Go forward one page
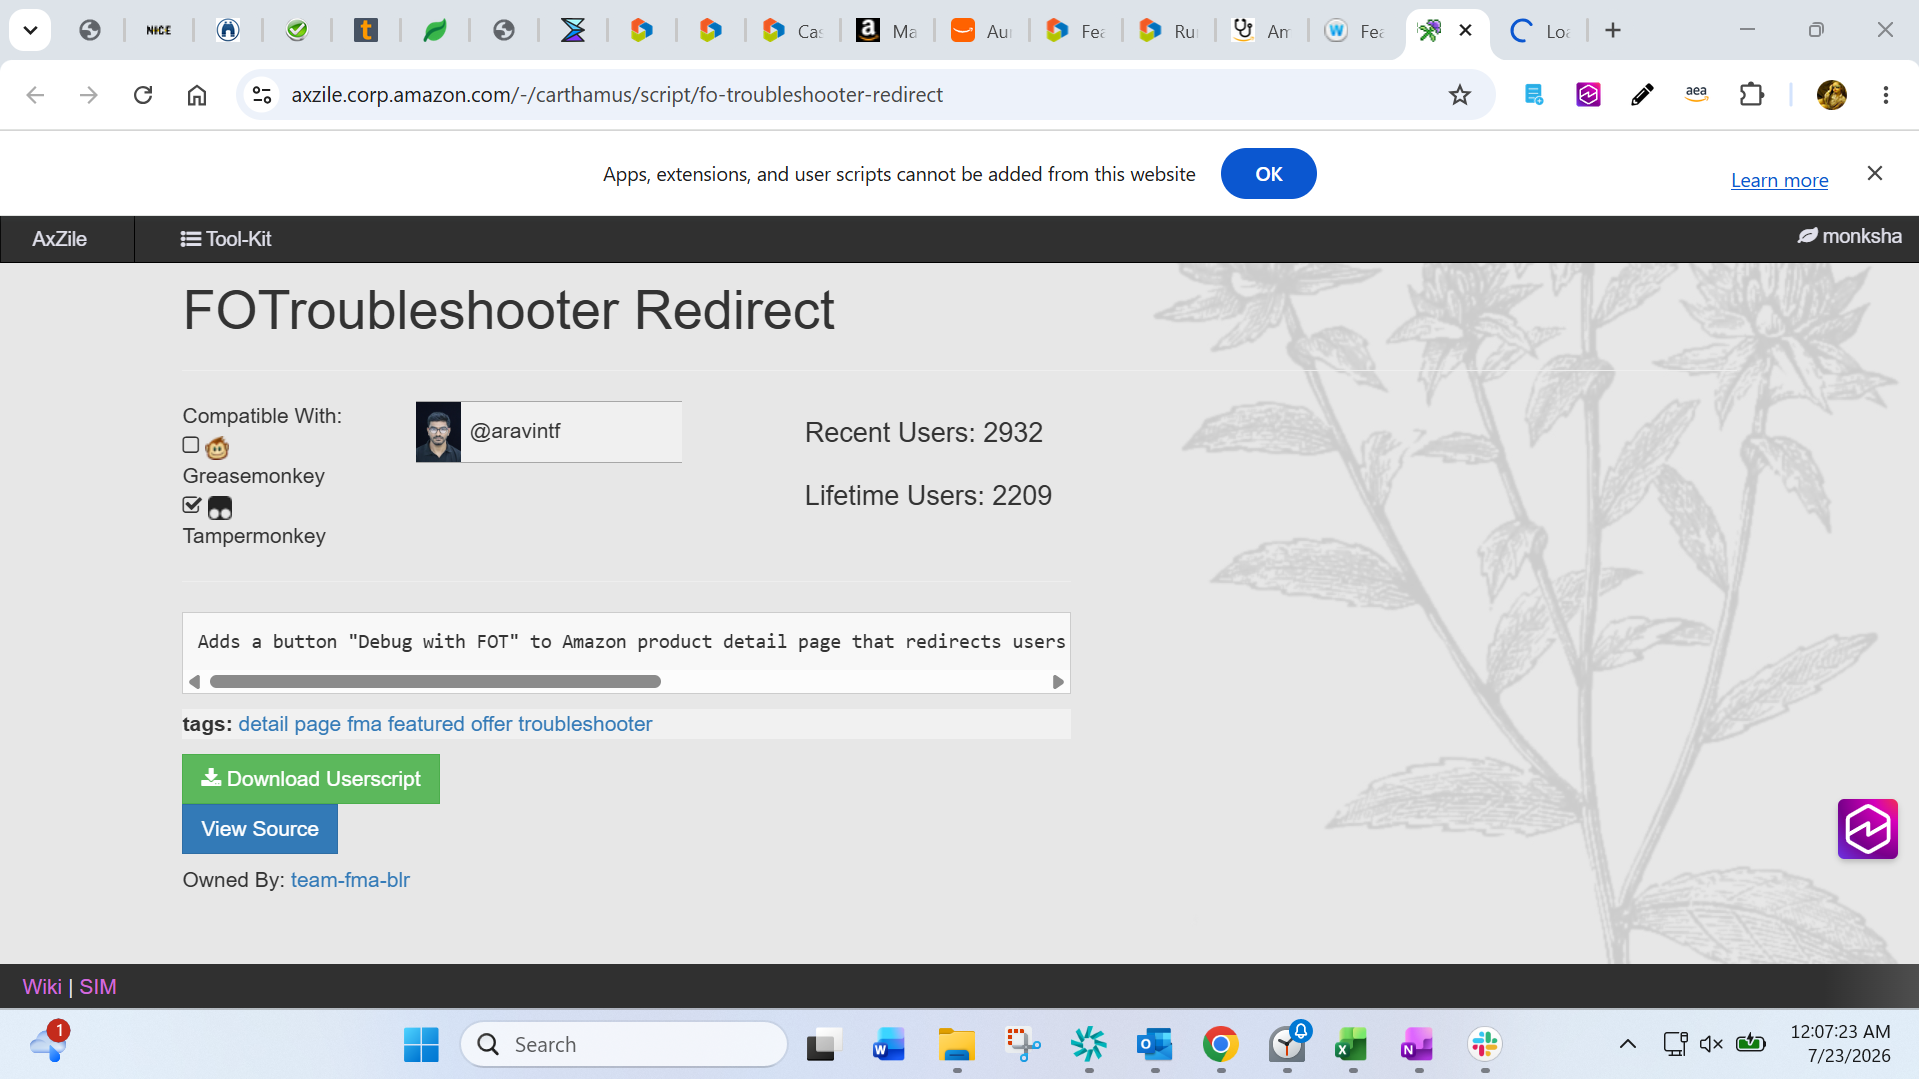The height and width of the screenshot is (1079, 1919). [89, 95]
